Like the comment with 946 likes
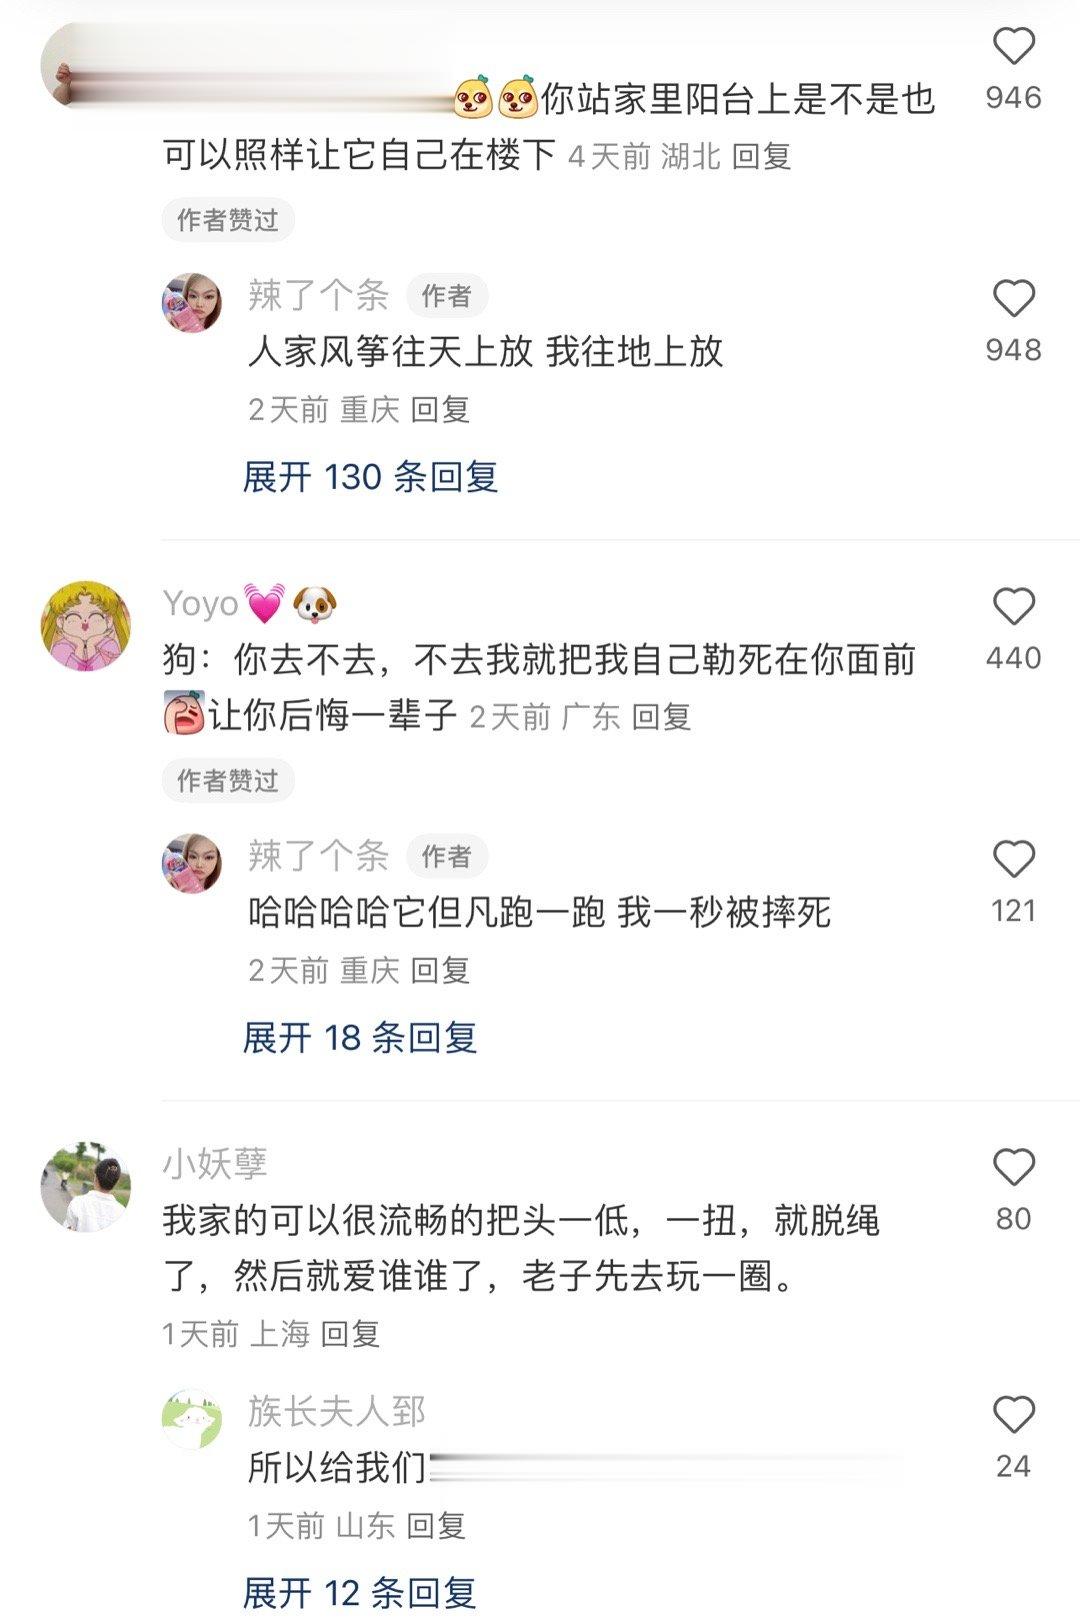 pyautogui.click(x=1013, y=47)
